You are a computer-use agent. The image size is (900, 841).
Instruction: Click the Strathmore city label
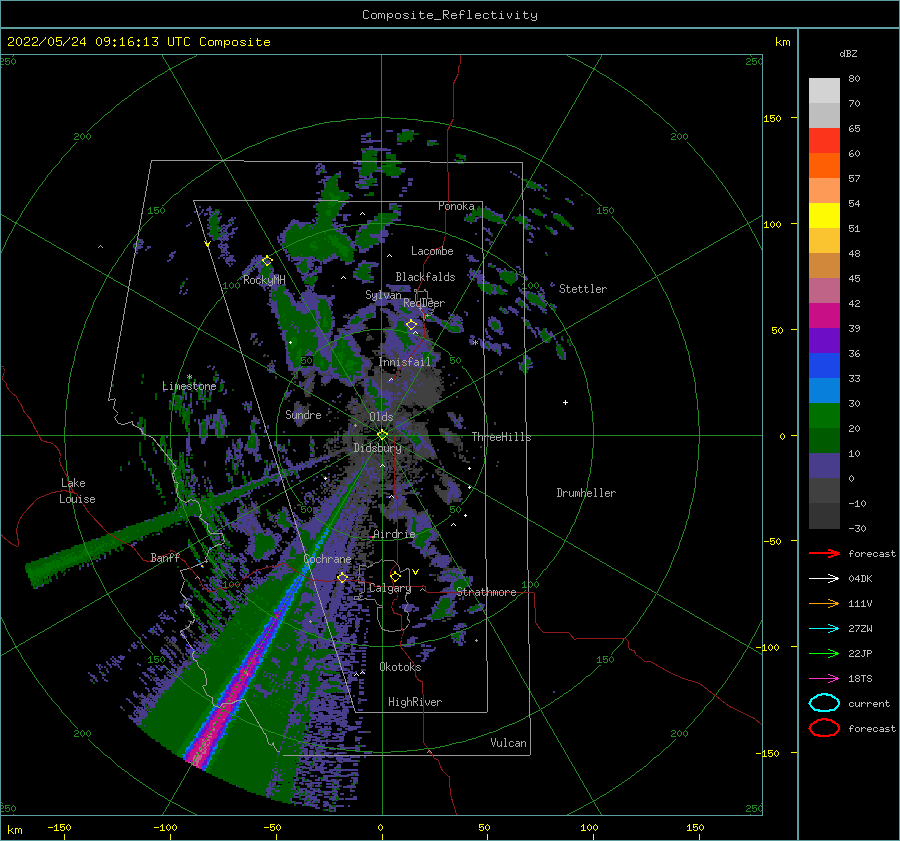click(487, 592)
